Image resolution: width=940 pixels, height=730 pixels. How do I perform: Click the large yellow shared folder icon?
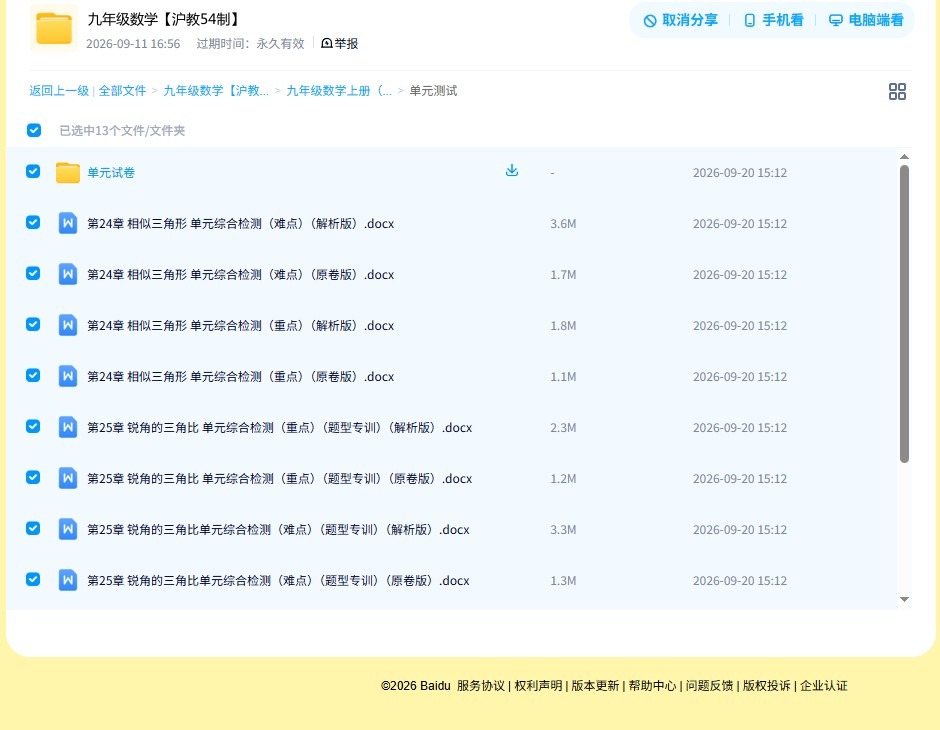coord(54,28)
